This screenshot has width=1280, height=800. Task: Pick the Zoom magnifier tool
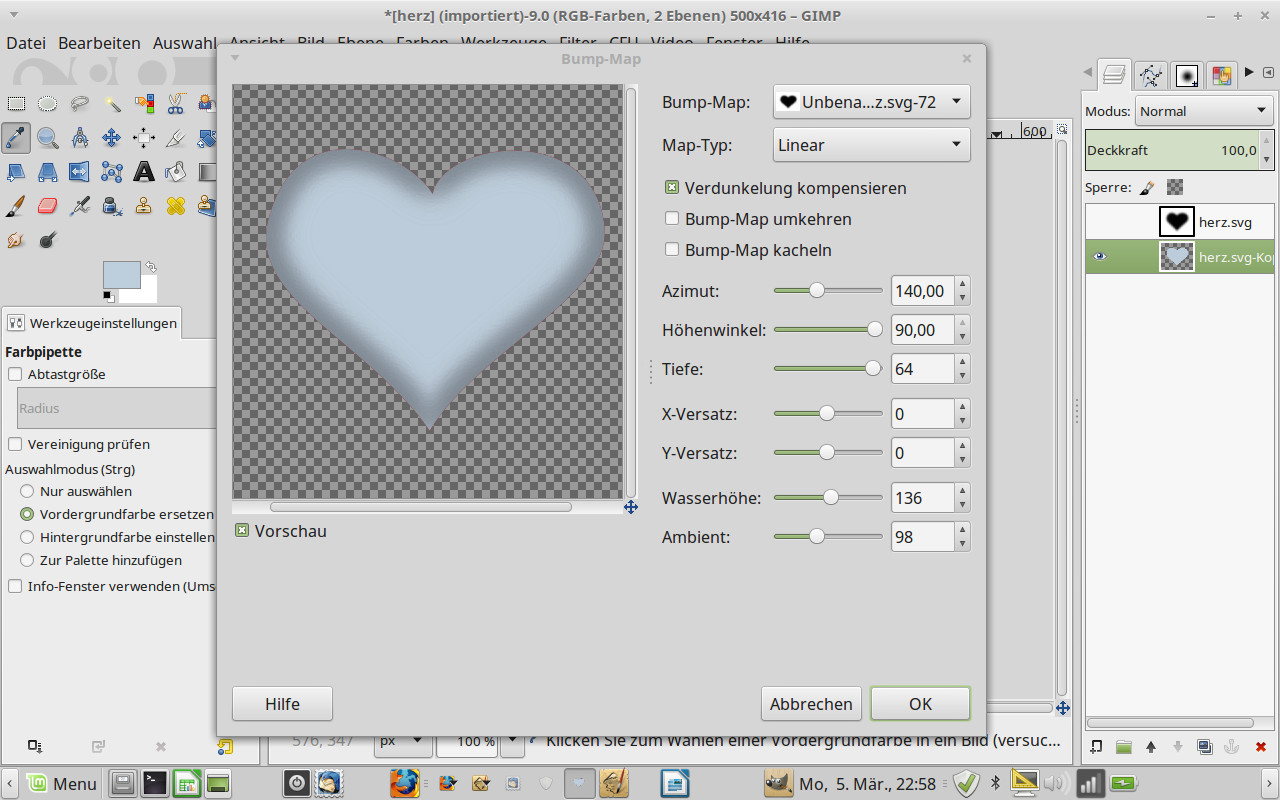[48, 137]
